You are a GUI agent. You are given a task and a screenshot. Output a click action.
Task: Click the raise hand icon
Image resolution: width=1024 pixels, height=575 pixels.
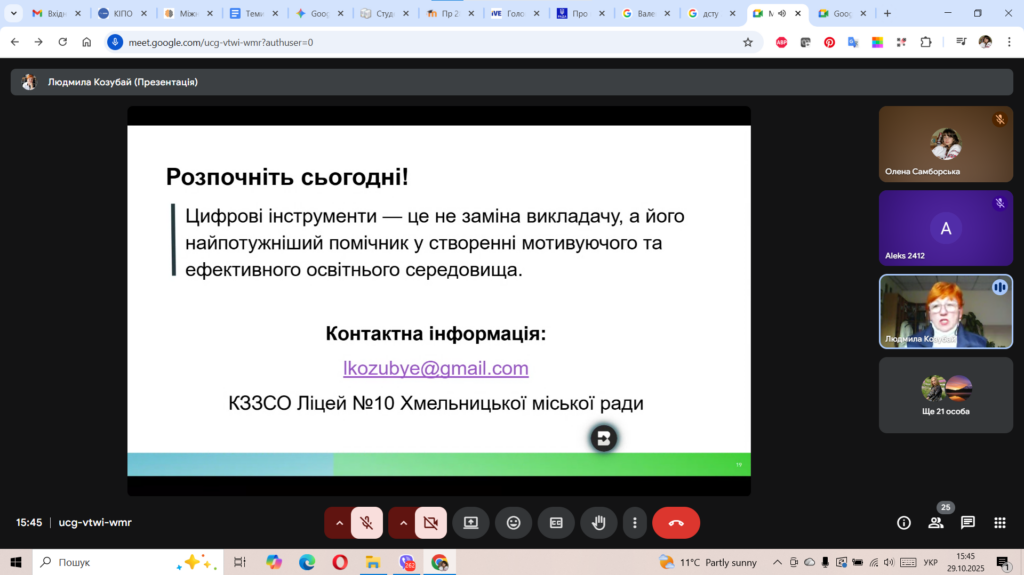click(599, 522)
